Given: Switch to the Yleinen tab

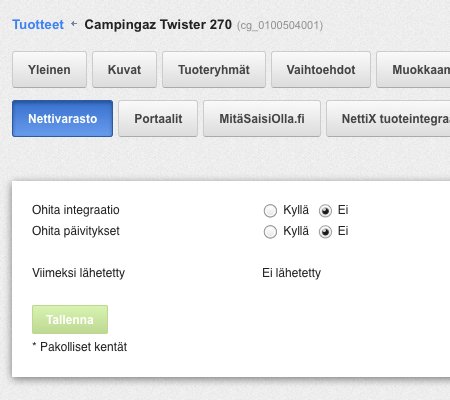Looking at the screenshot, I should click(x=49, y=70).
